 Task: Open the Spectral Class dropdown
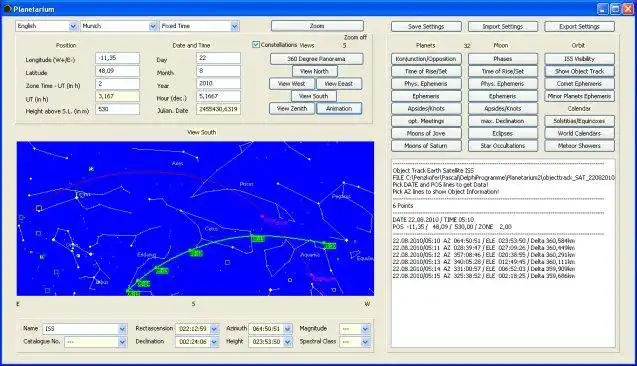coord(365,342)
